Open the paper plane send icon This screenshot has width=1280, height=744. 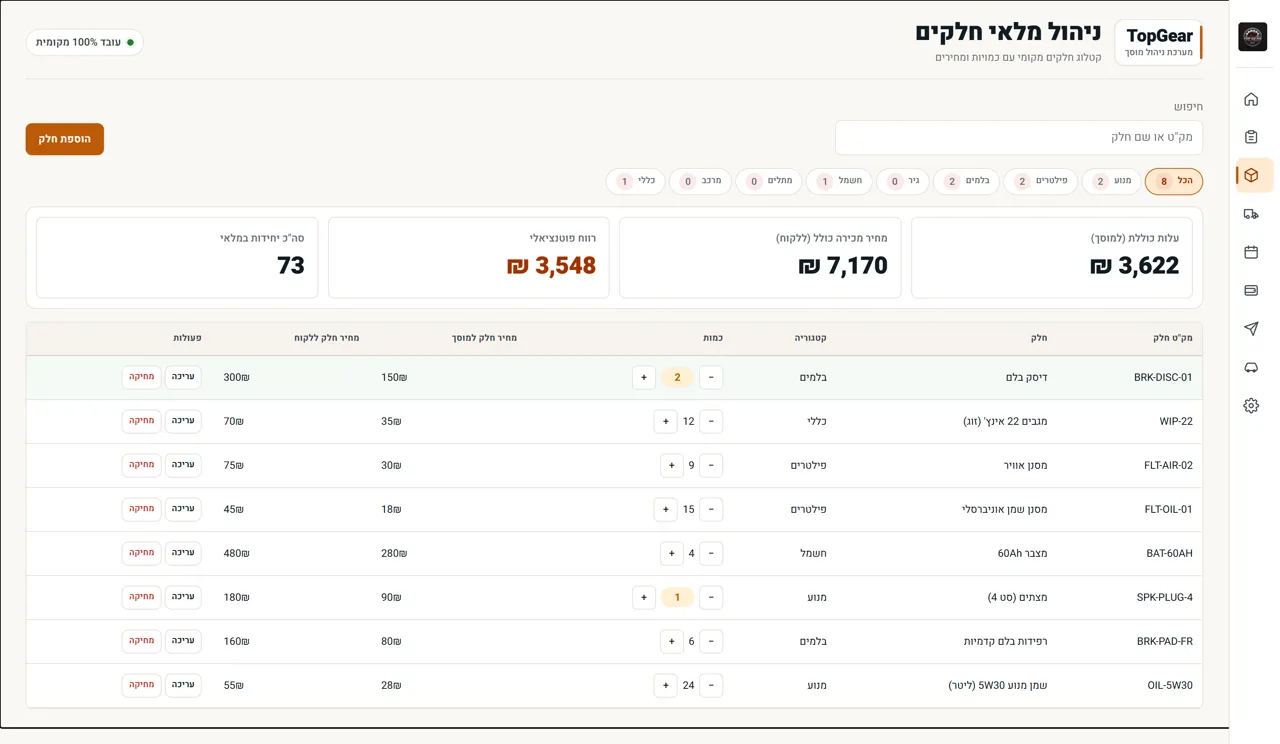pyautogui.click(x=1251, y=329)
